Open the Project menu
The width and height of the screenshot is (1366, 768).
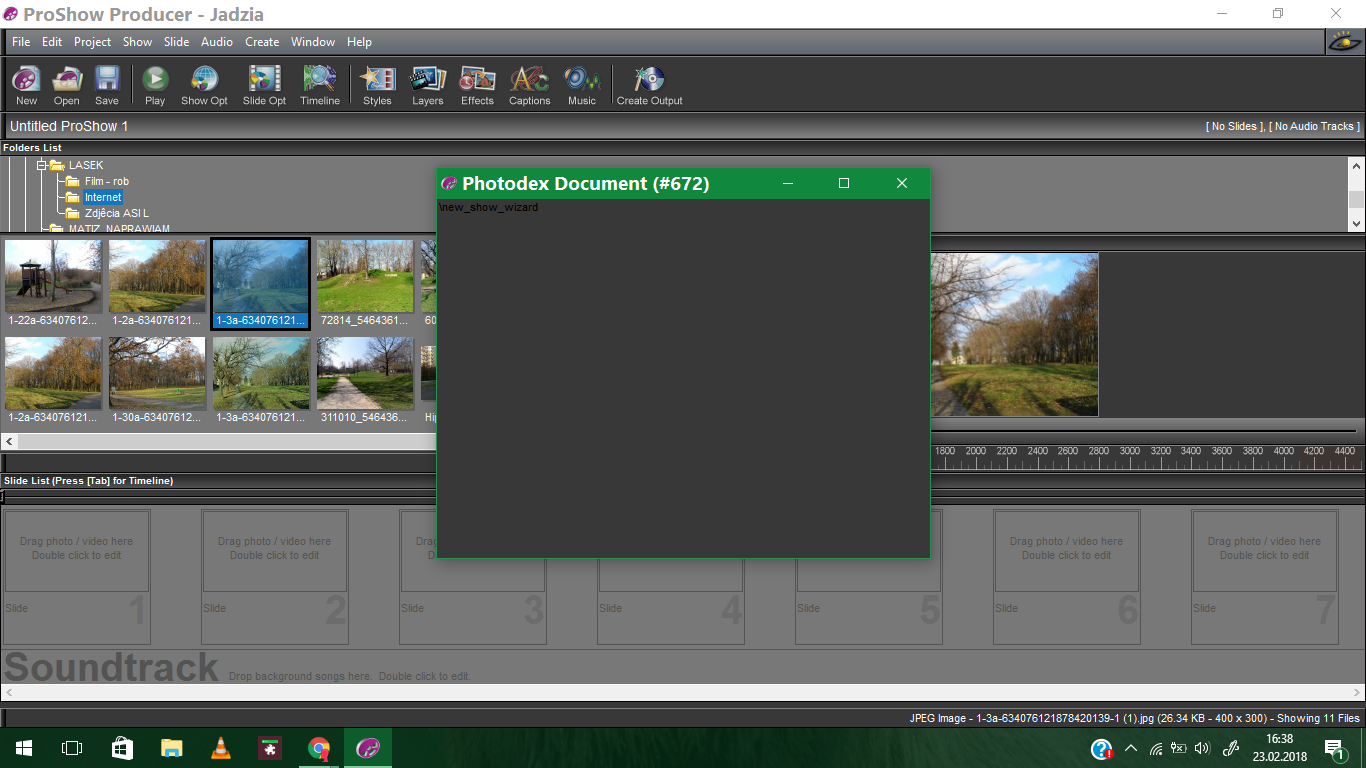pyautogui.click(x=92, y=42)
